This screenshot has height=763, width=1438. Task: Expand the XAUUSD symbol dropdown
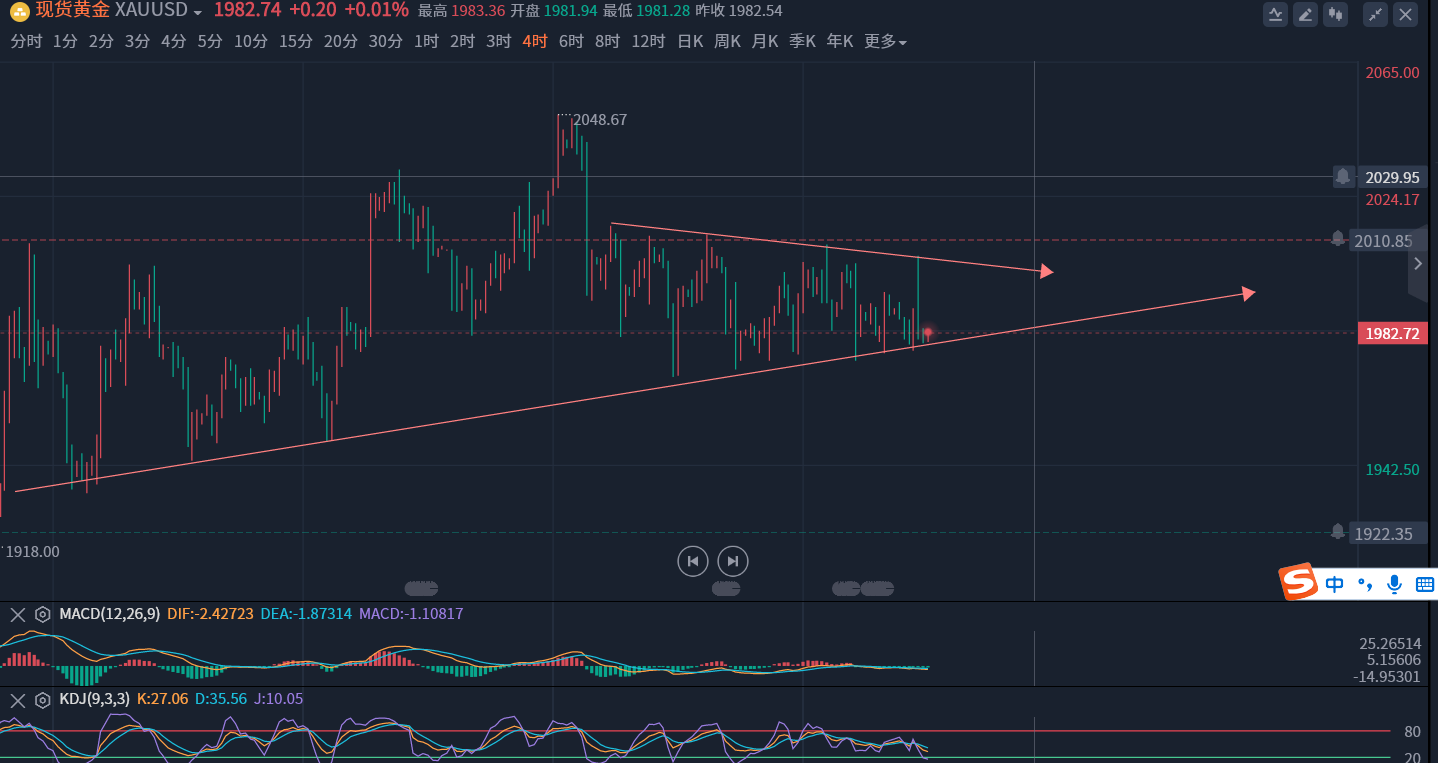[x=197, y=12]
